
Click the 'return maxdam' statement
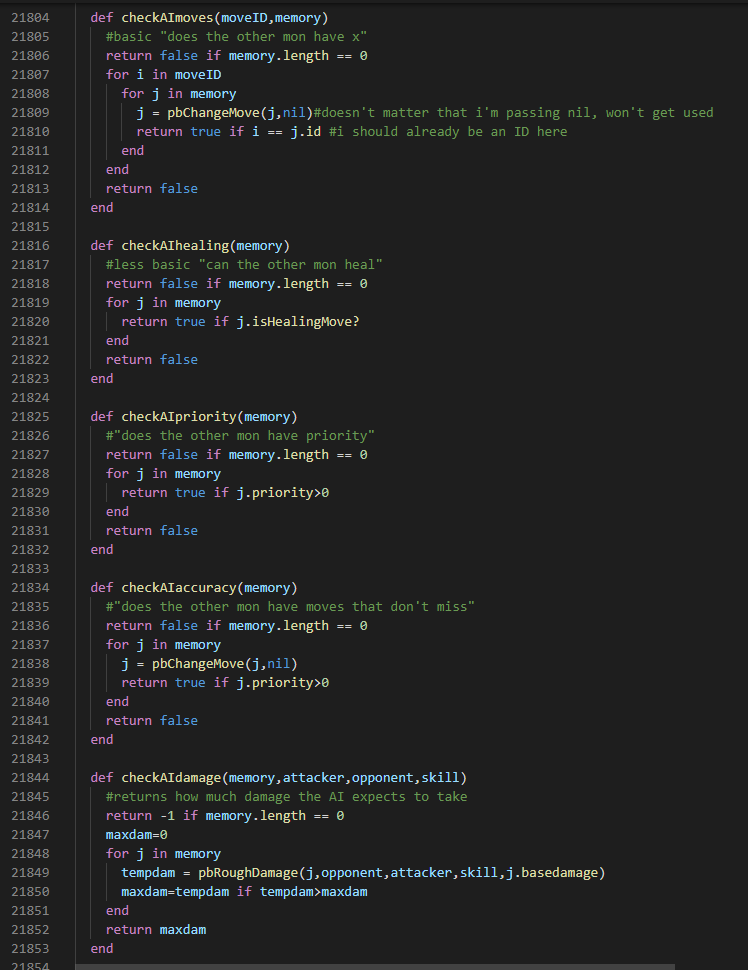point(156,930)
